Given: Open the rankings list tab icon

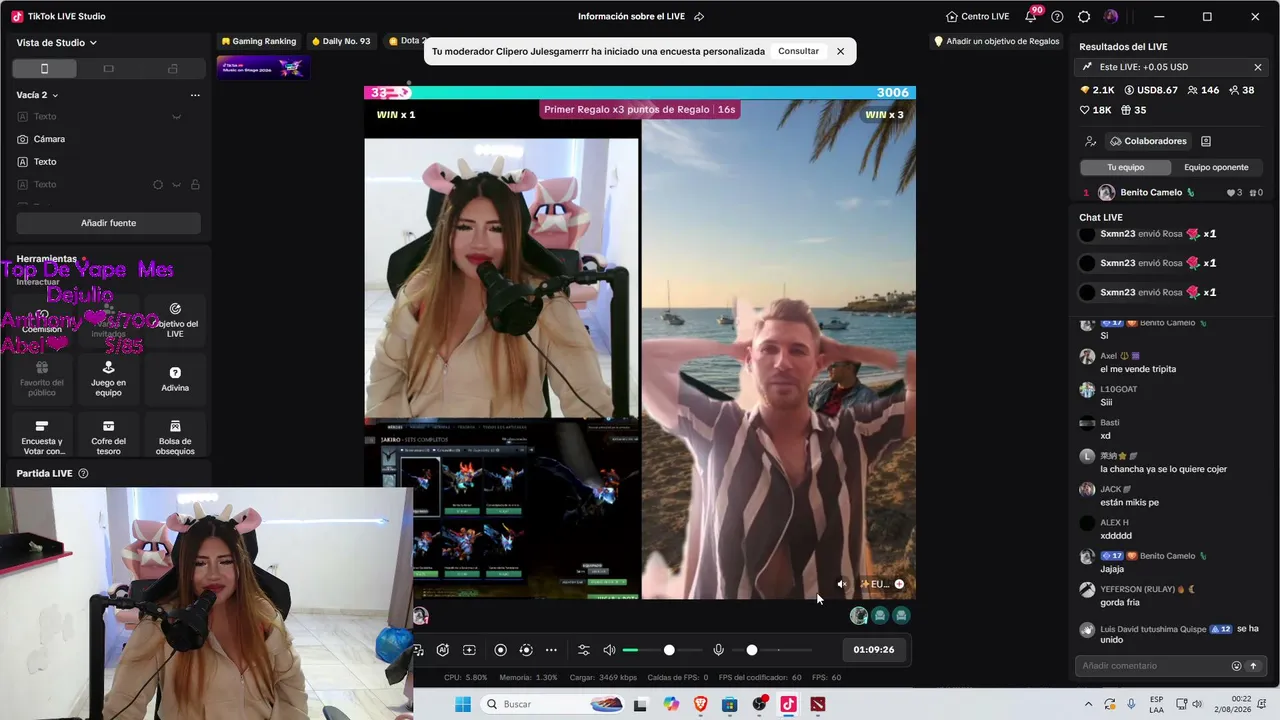Looking at the screenshot, I should pos(1206,141).
